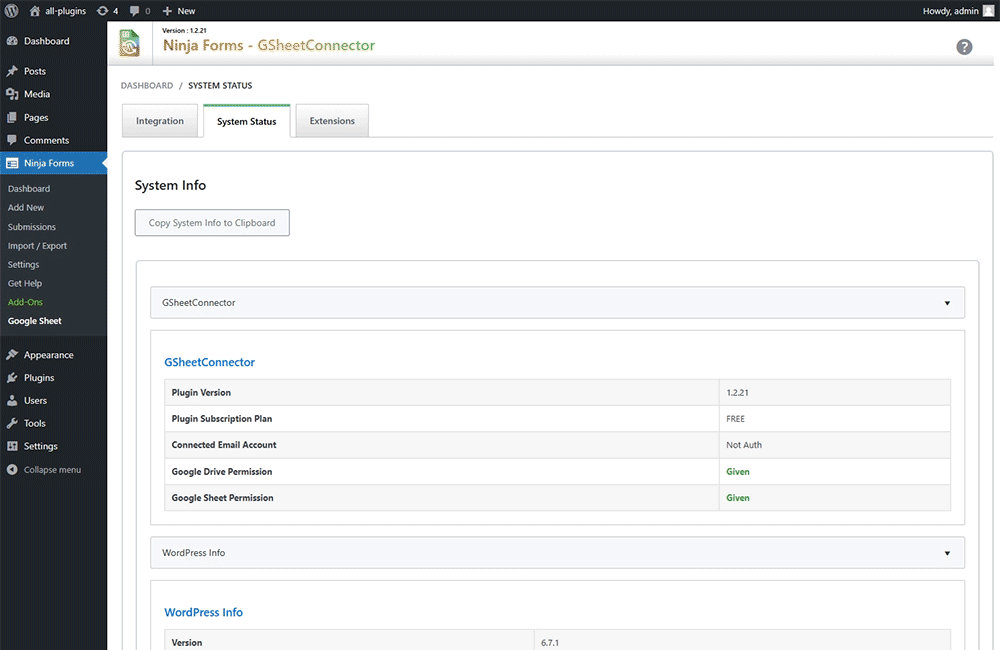Click the Comments bubble icon in sidebar

(12, 140)
